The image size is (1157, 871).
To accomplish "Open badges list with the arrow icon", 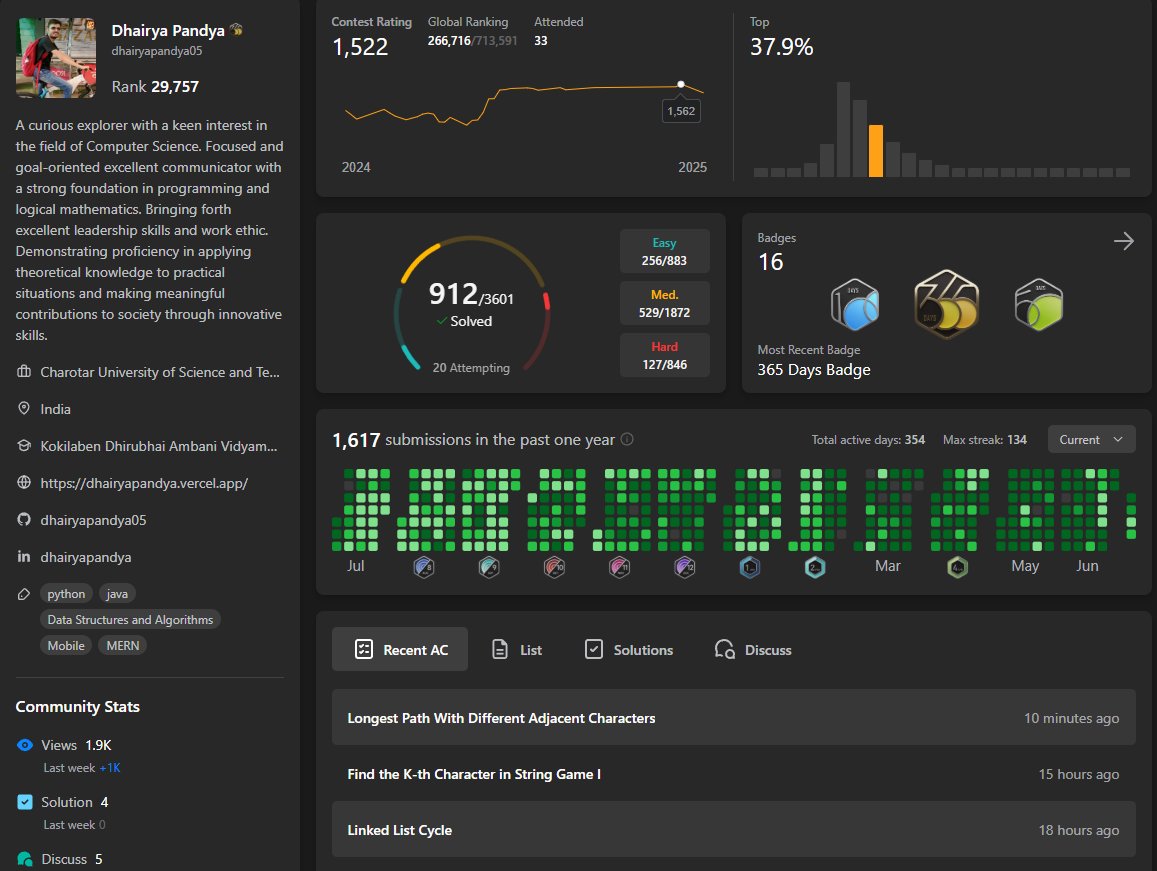I will (1124, 241).
